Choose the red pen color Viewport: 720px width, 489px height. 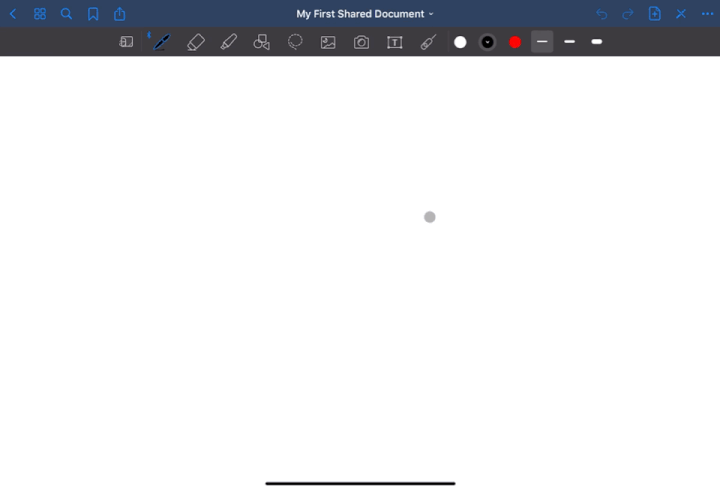click(x=515, y=42)
